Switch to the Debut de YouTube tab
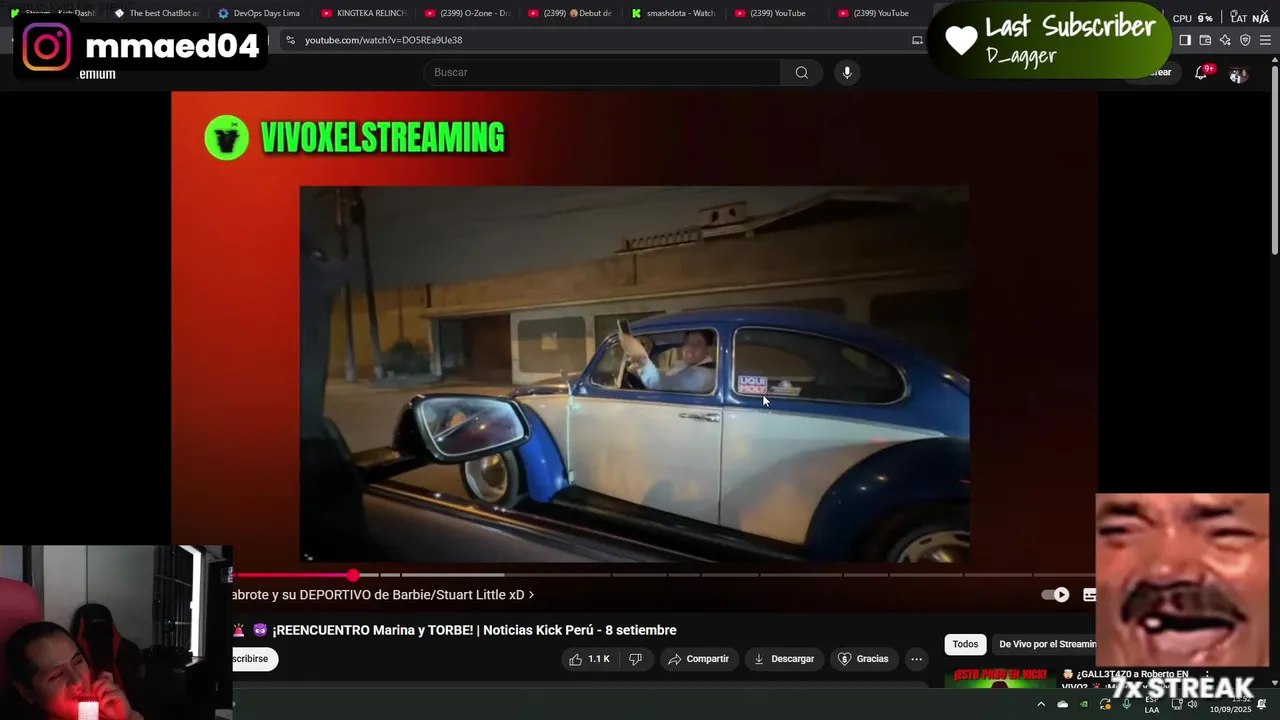This screenshot has width=1280, height=720. pyautogui.click(x=570, y=13)
